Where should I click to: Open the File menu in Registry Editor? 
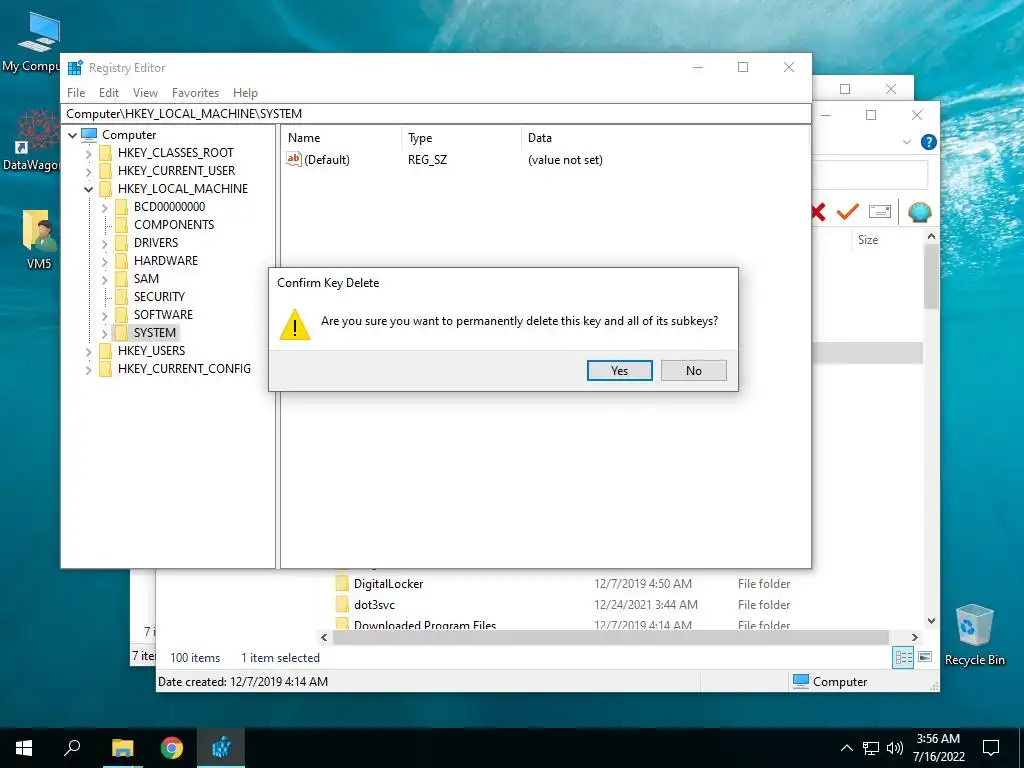[76, 93]
